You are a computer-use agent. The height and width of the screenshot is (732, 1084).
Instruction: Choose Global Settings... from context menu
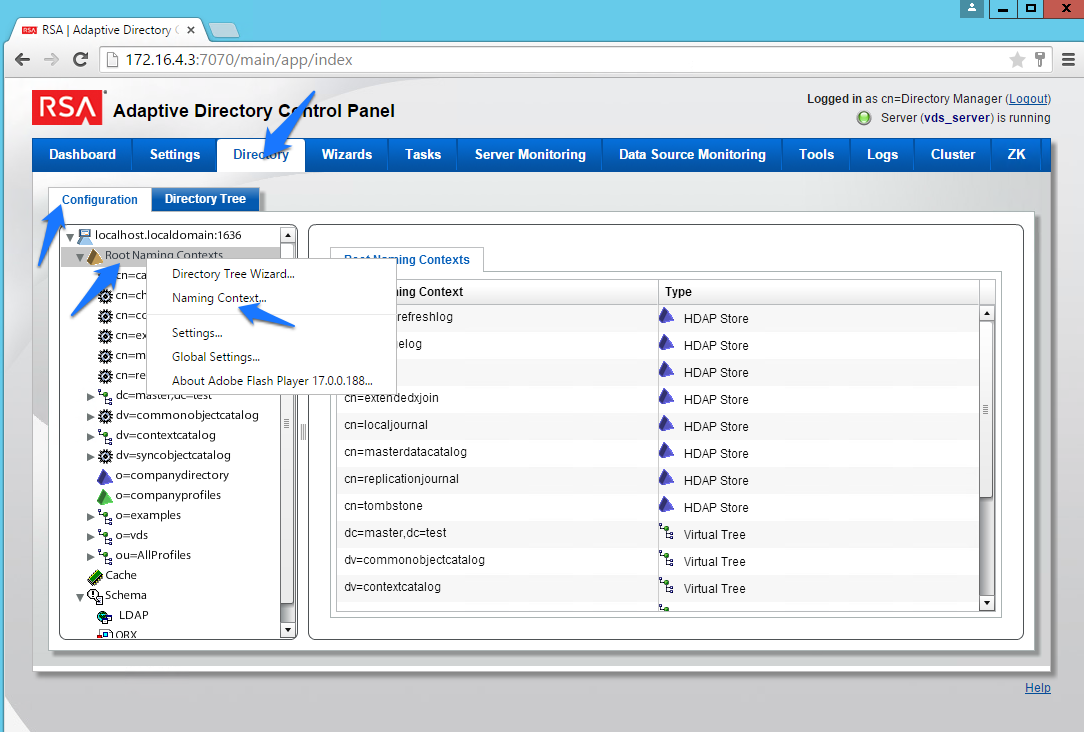[271, 357]
